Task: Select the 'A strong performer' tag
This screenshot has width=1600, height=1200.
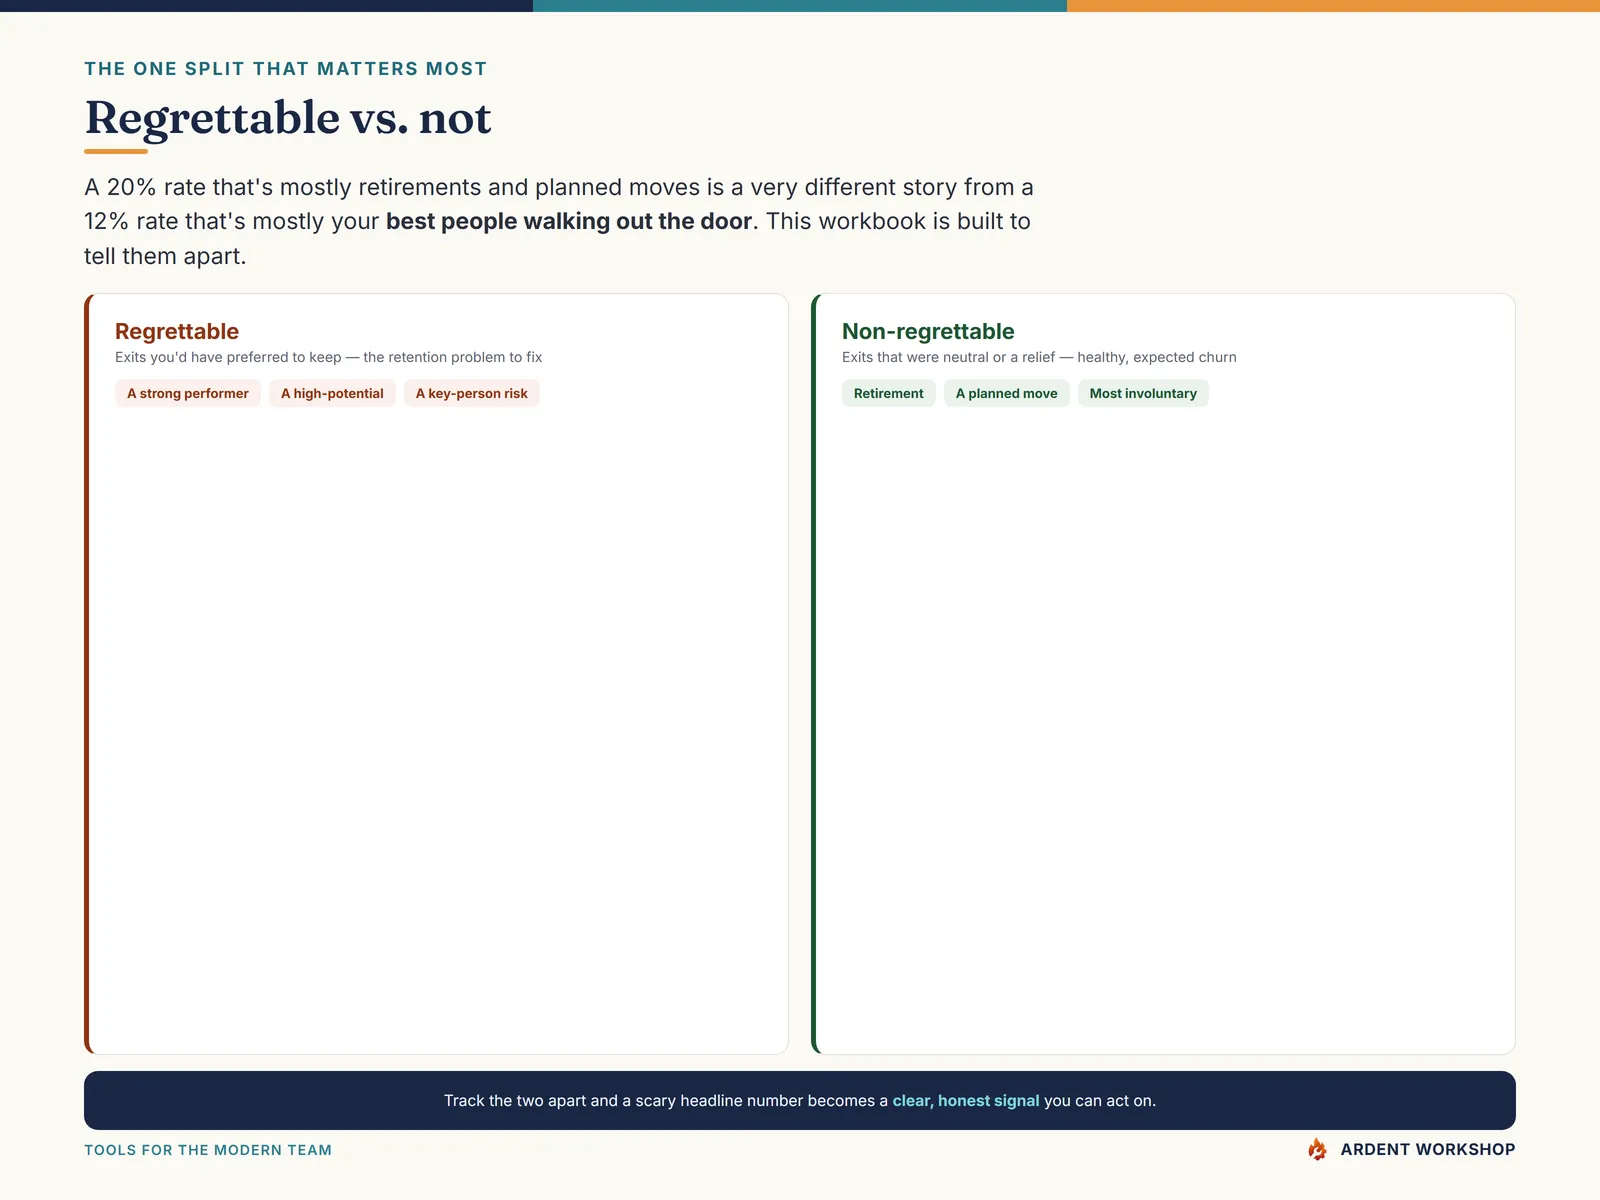Action: (x=188, y=393)
